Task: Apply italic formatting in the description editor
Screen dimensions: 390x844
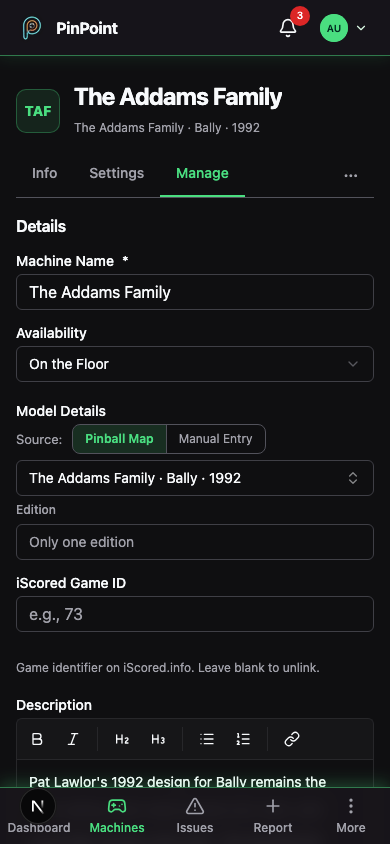Action: [x=73, y=739]
